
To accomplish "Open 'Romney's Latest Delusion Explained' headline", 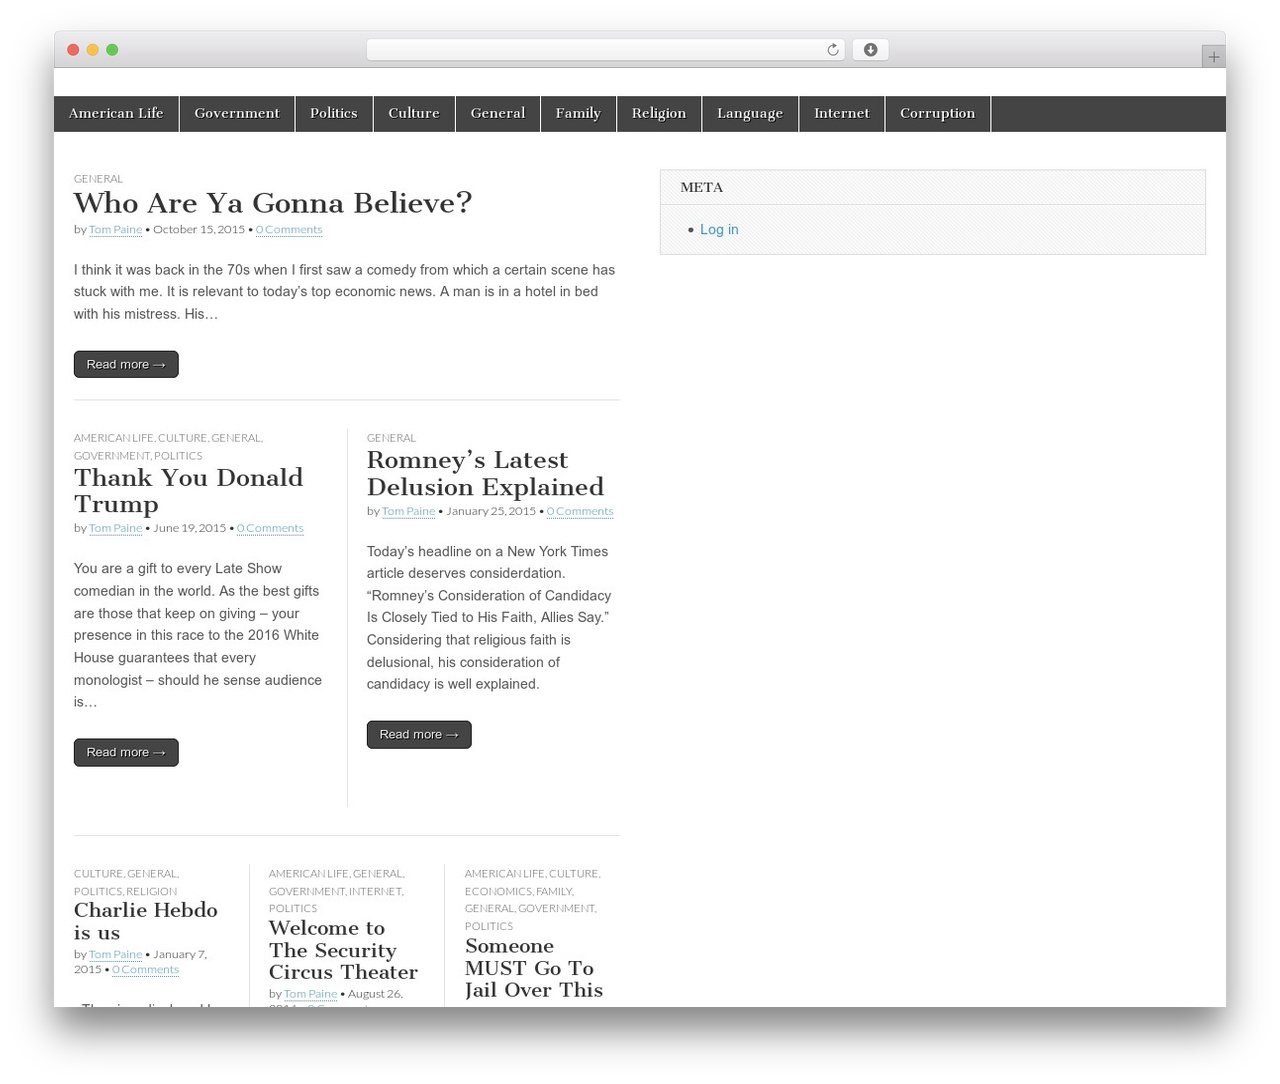I will click(485, 473).
